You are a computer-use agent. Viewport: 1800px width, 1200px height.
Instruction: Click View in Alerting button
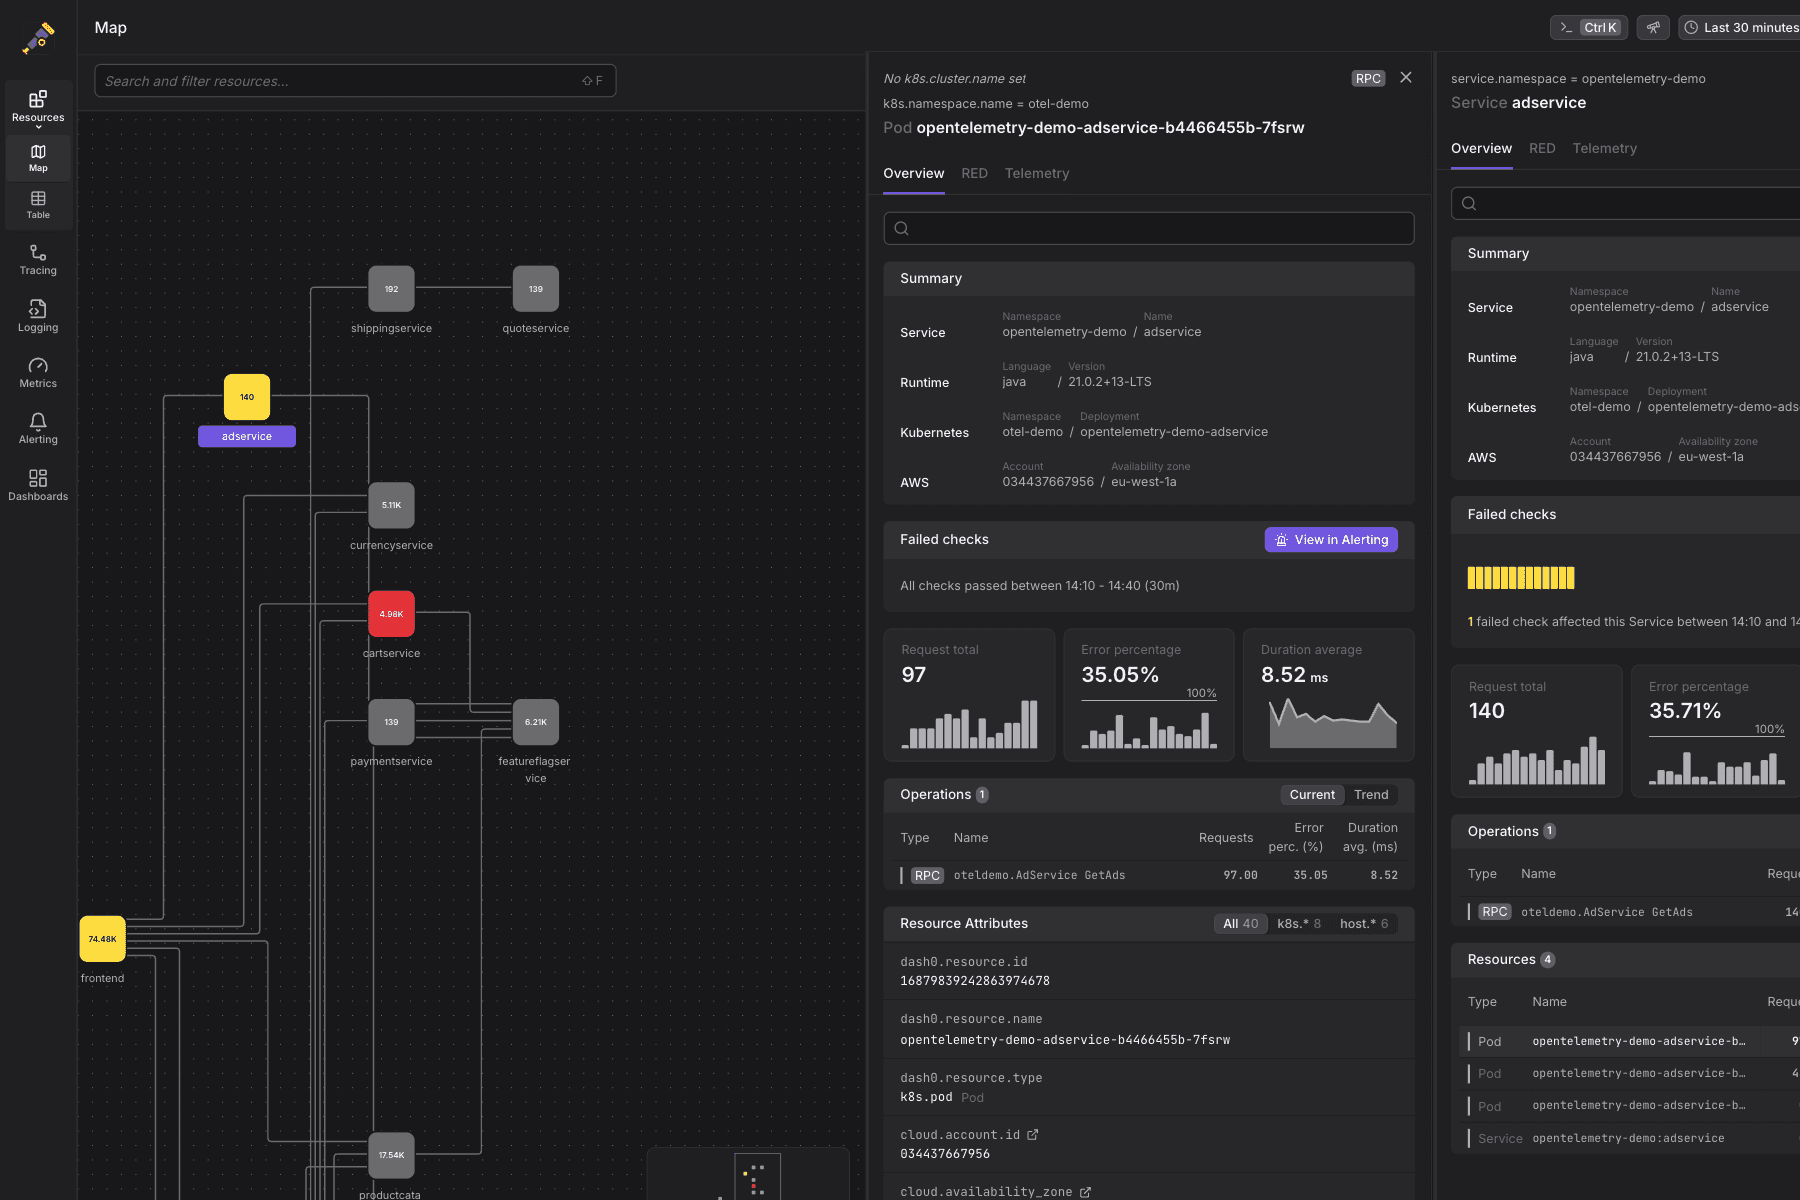coord(1331,540)
